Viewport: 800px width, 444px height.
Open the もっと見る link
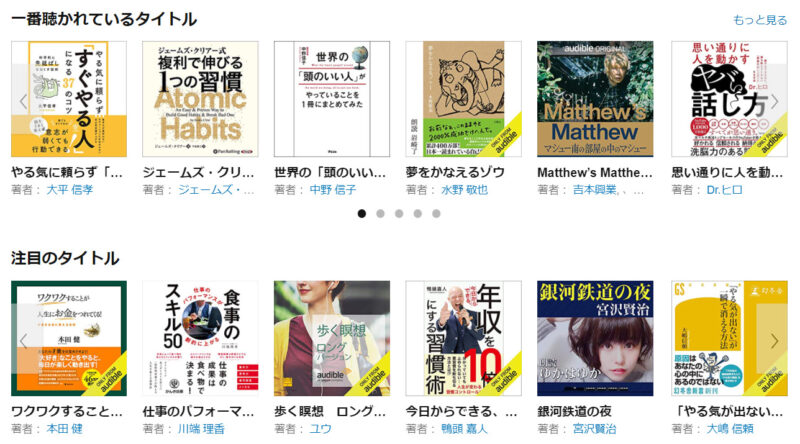760,20
